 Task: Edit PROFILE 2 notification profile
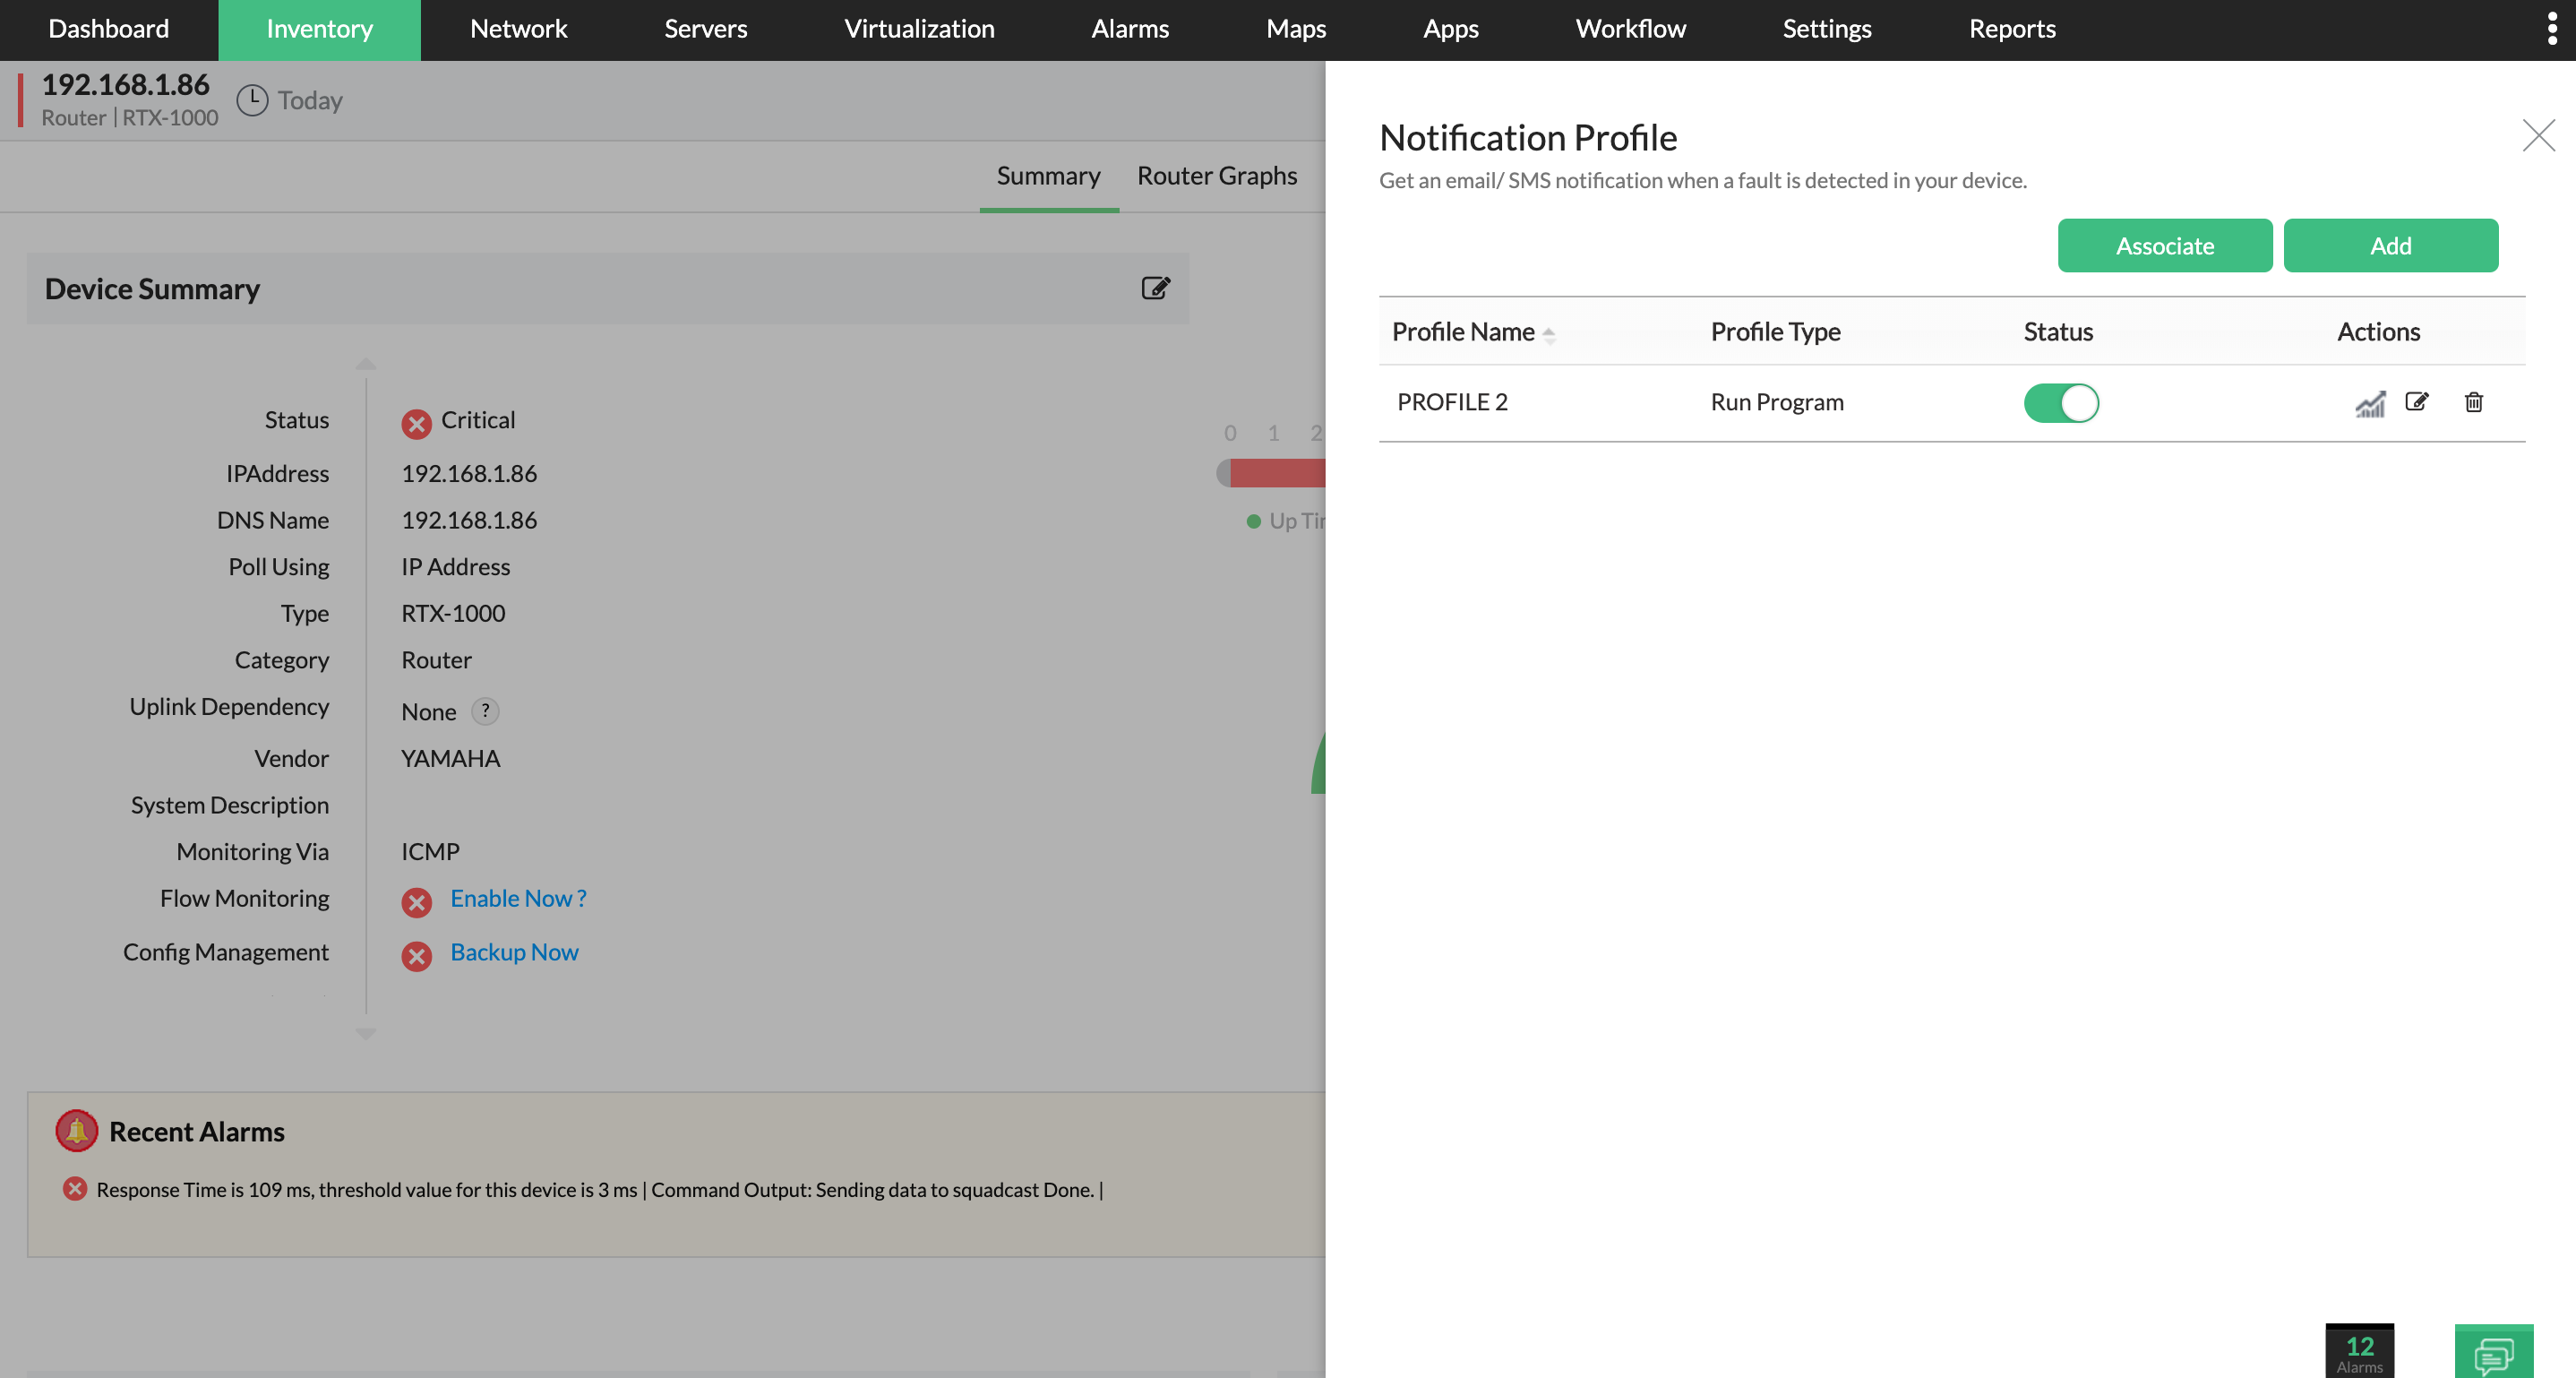point(2416,402)
